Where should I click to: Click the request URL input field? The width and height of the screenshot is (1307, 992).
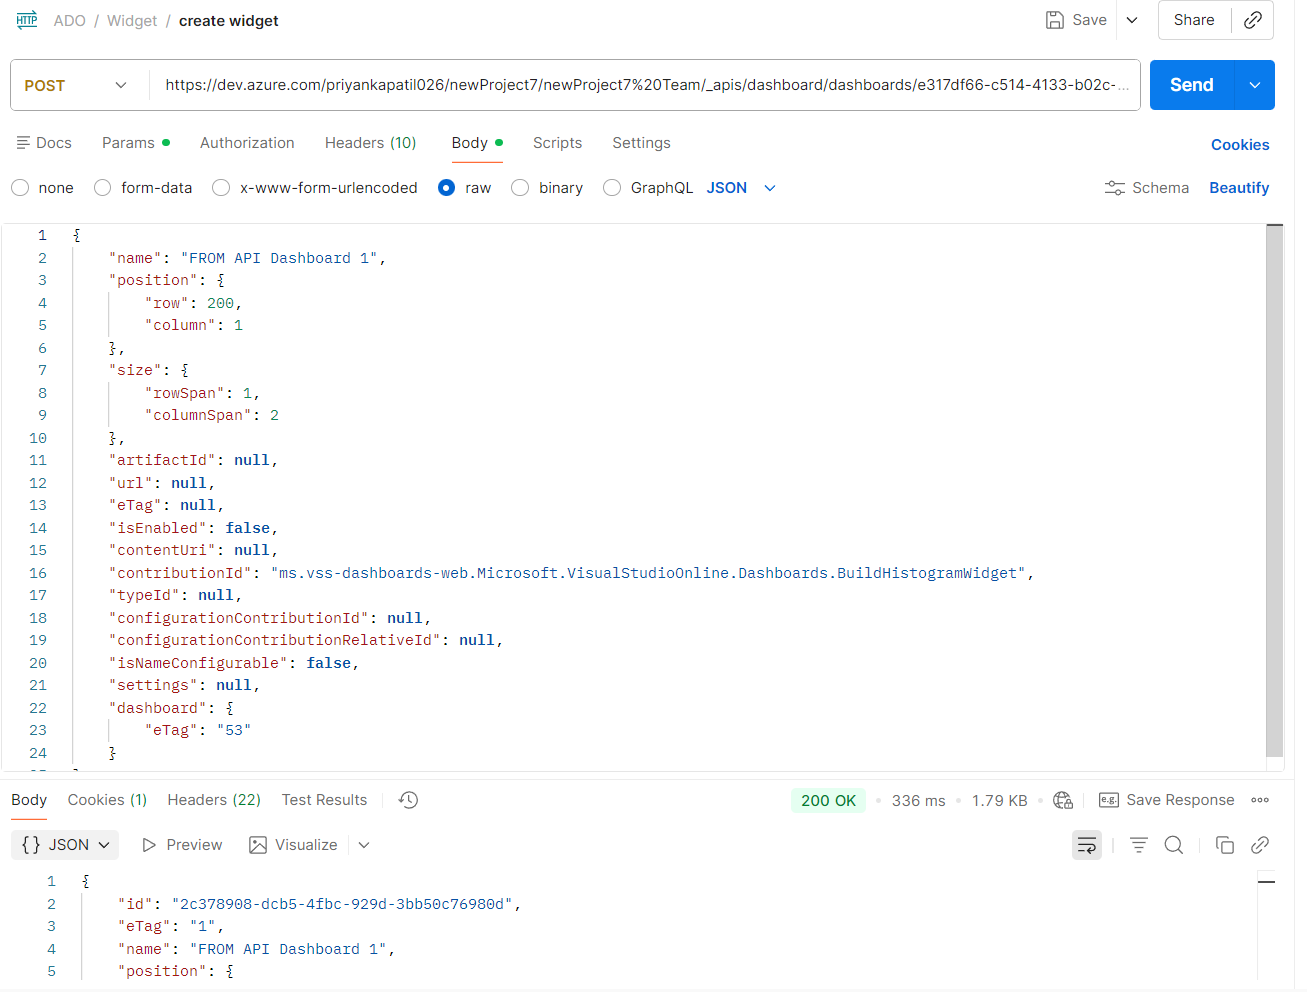[x=645, y=85]
